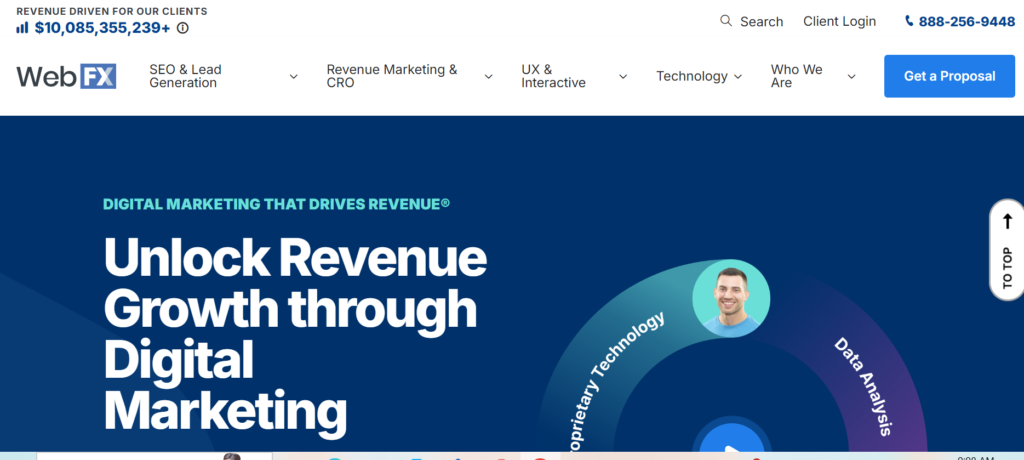Image resolution: width=1024 pixels, height=460 pixels.
Task: Open the Revenue Marketing & CRO menu
Action: (392, 76)
